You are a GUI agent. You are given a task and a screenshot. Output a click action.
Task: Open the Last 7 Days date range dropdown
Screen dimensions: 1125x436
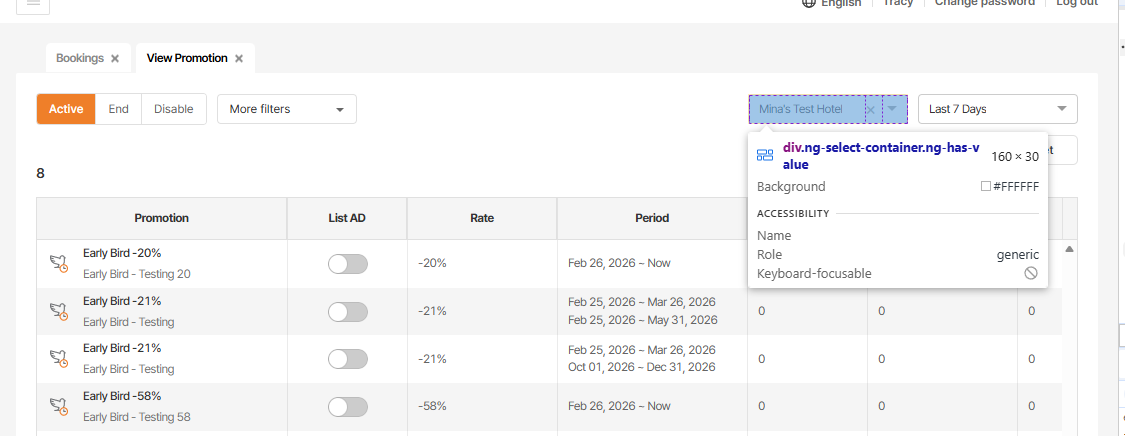(x=997, y=109)
